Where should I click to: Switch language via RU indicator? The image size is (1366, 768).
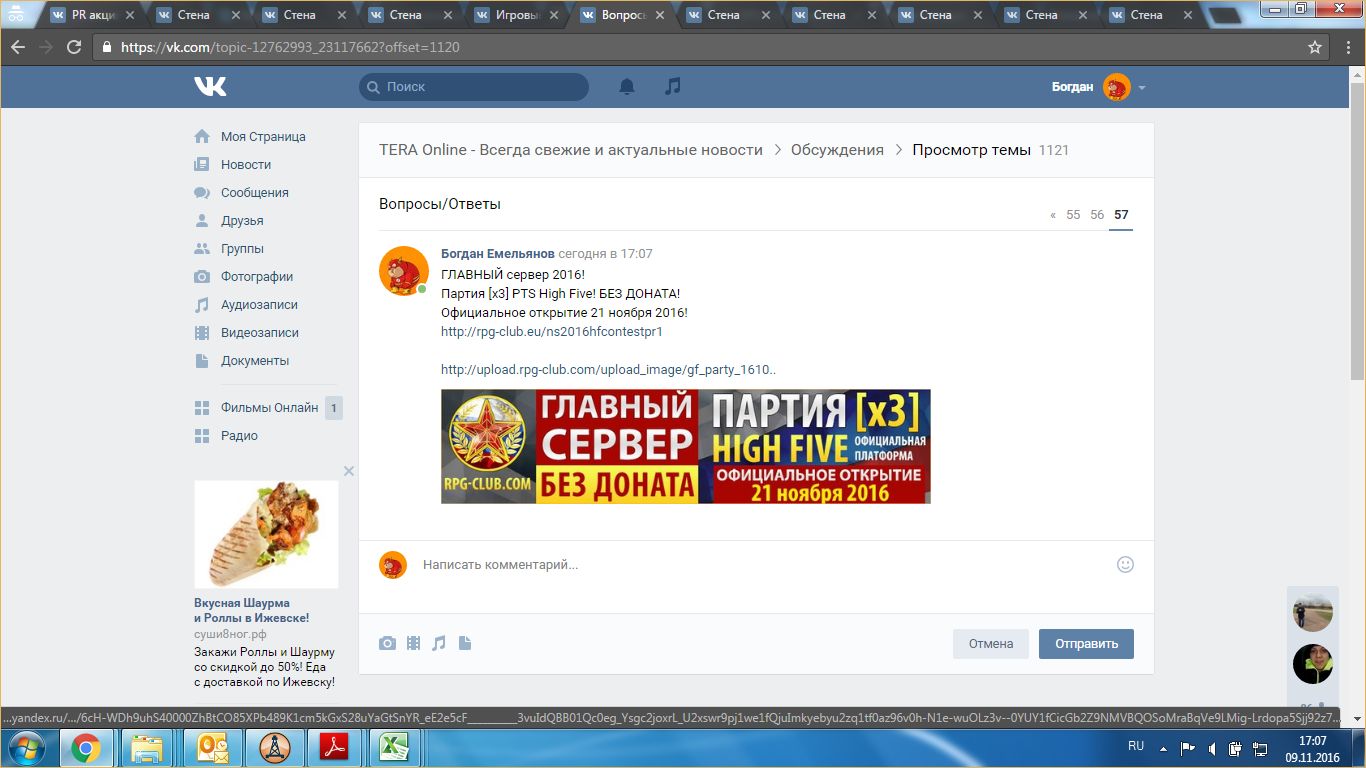tap(1136, 746)
